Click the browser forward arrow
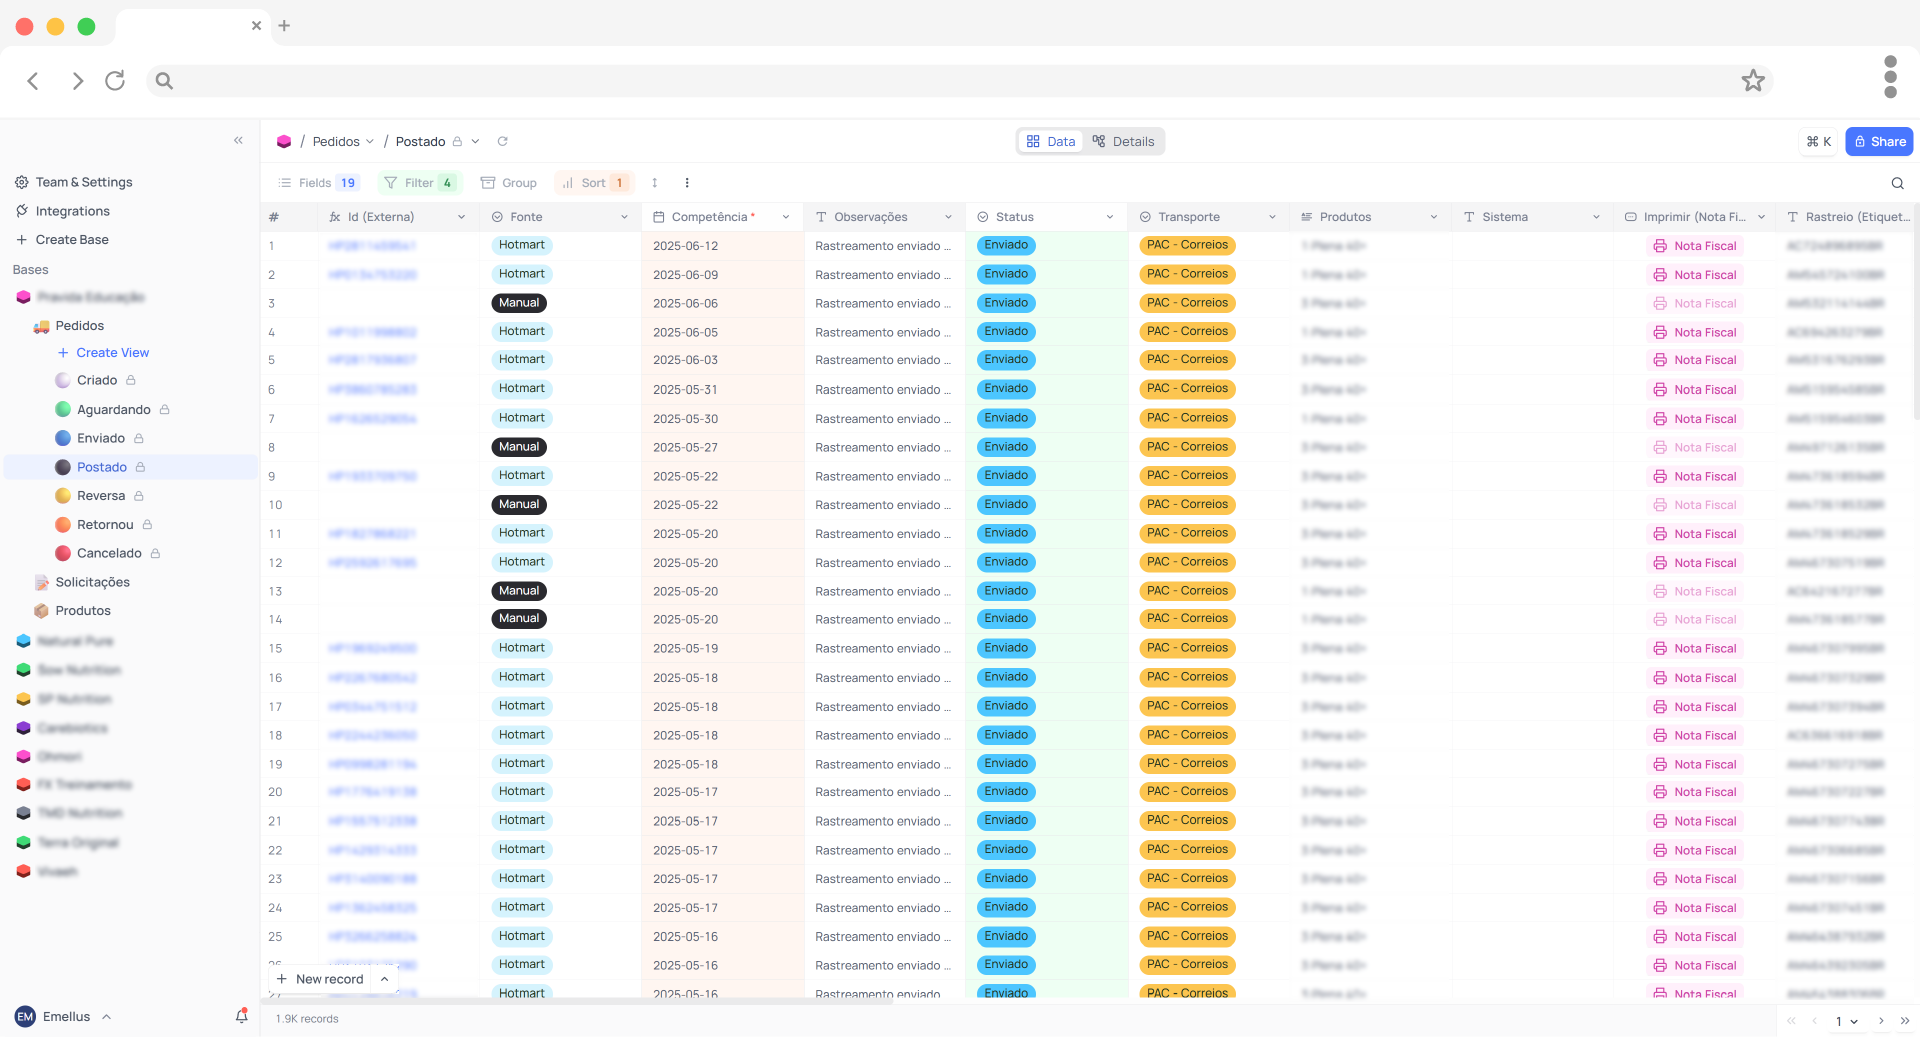The height and width of the screenshot is (1037, 1920). coord(77,81)
